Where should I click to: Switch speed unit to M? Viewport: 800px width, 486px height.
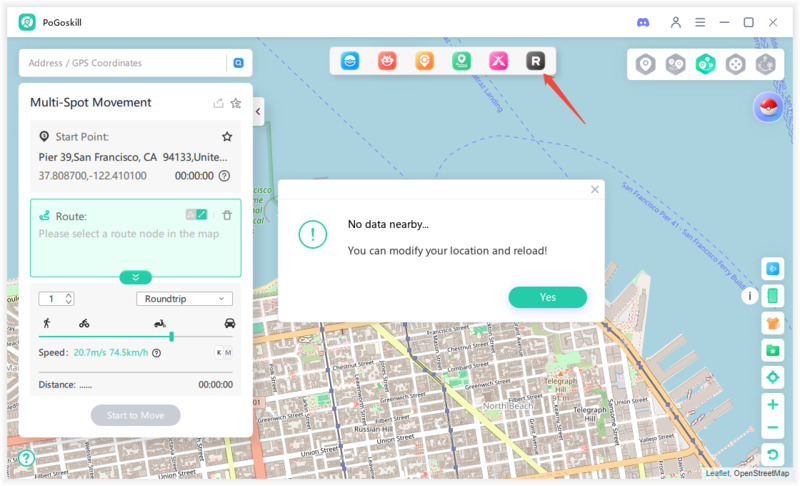coord(228,353)
